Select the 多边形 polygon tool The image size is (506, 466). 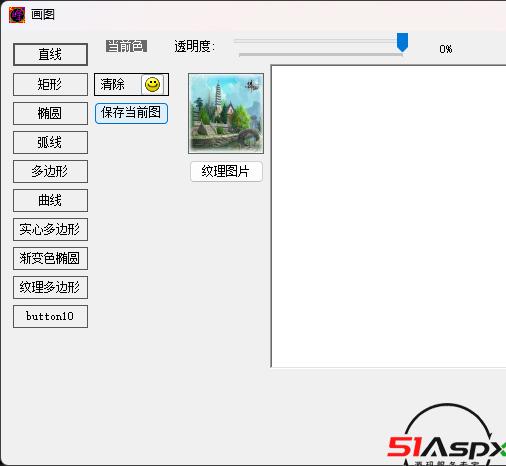[x=50, y=171]
